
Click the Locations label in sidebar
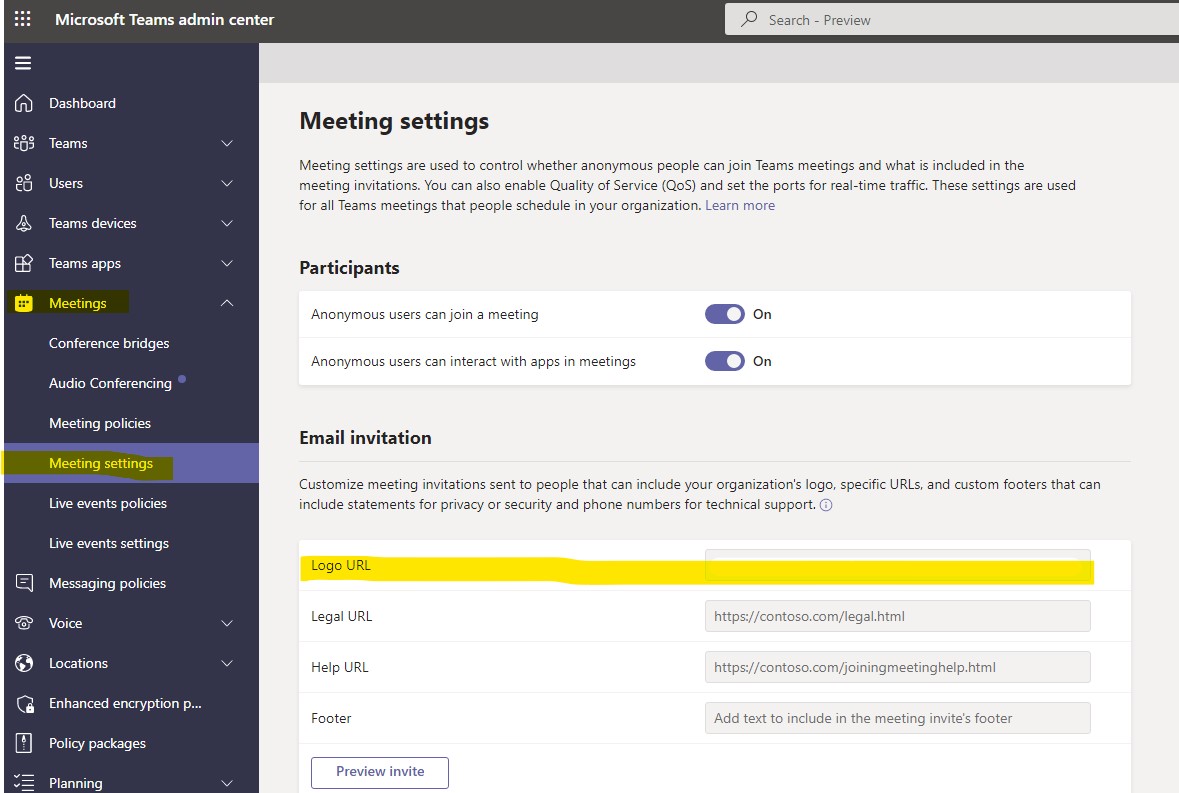78,663
